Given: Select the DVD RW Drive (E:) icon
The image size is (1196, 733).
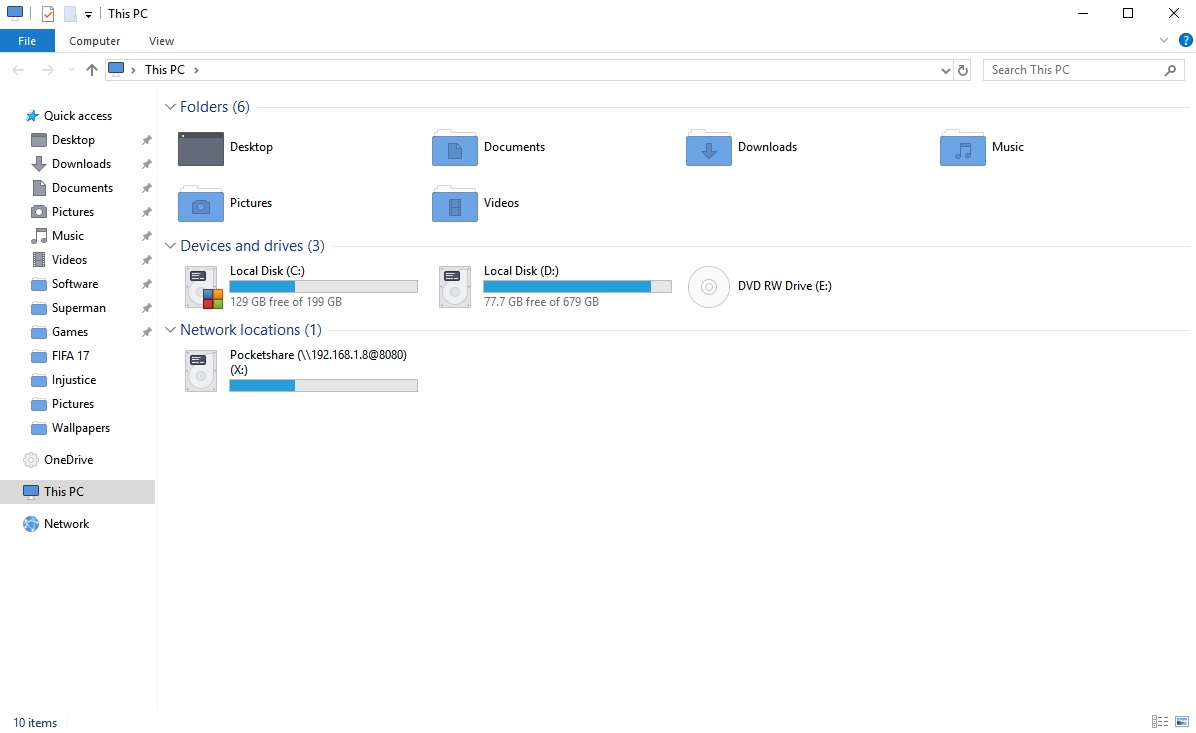Looking at the screenshot, I should (x=709, y=287).
